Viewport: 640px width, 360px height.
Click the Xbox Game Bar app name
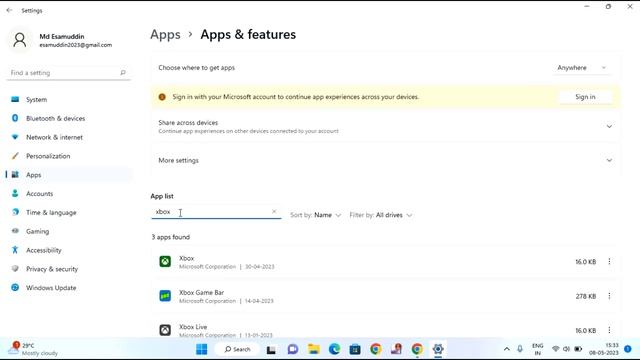(201, 293)
